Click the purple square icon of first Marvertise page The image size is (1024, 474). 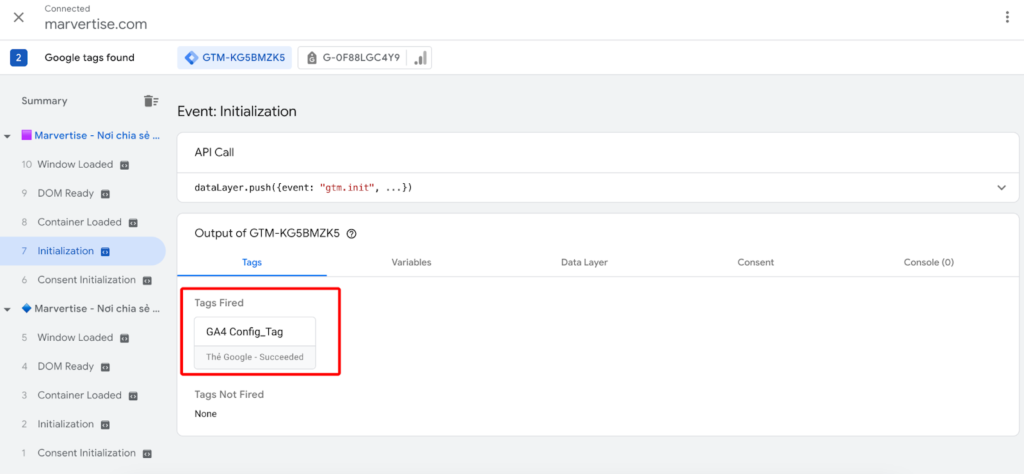pos(27,136)
